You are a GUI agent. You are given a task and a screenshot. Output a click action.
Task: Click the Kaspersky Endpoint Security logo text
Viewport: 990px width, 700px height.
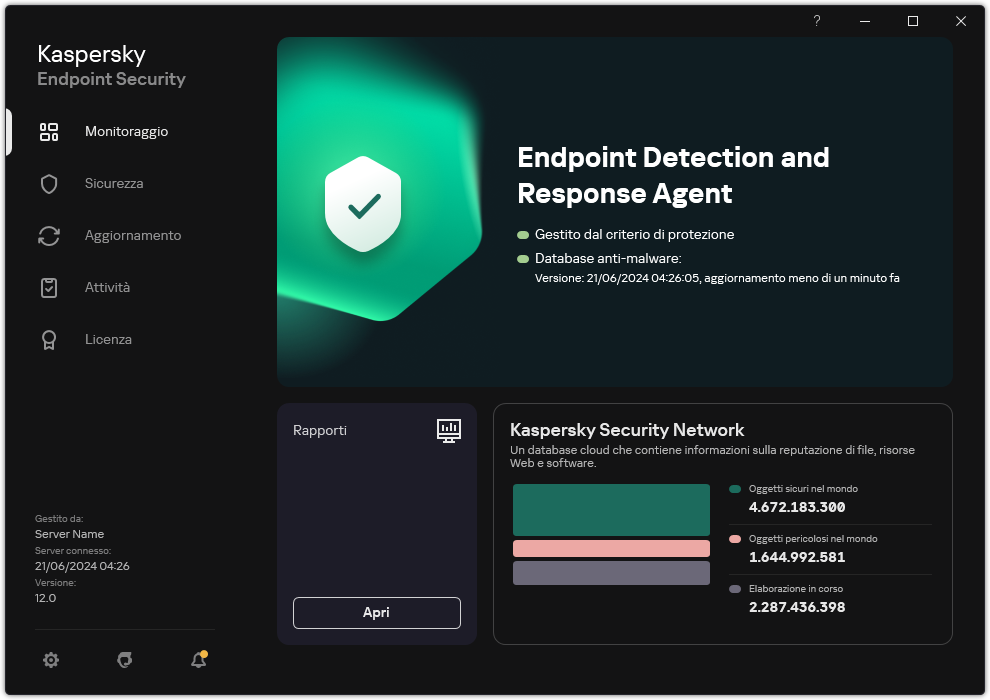[x=111, y=66]
